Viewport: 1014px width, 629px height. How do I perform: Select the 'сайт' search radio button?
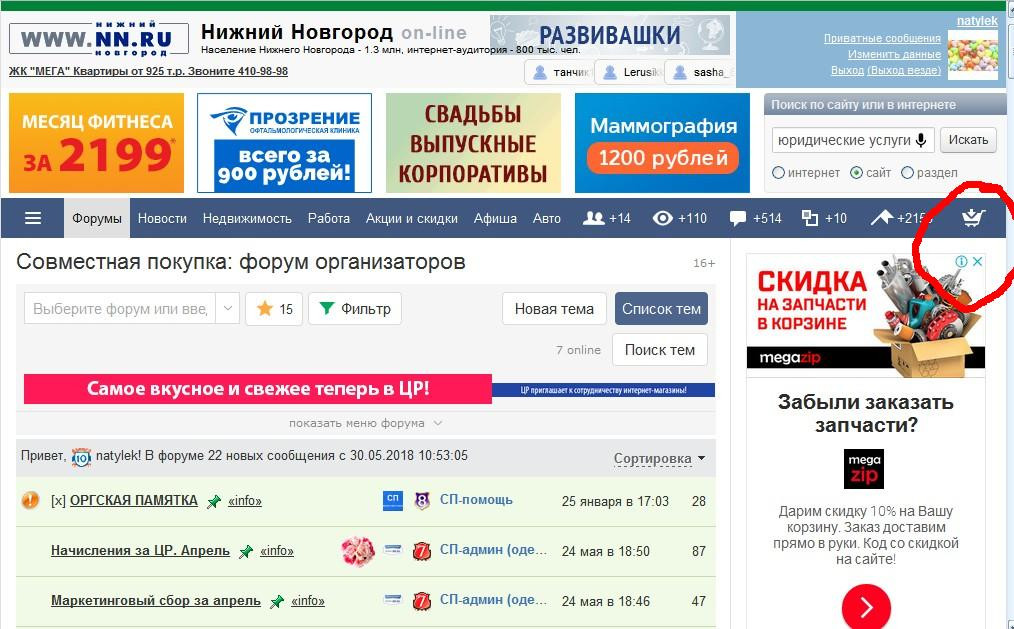click(856, 173)
